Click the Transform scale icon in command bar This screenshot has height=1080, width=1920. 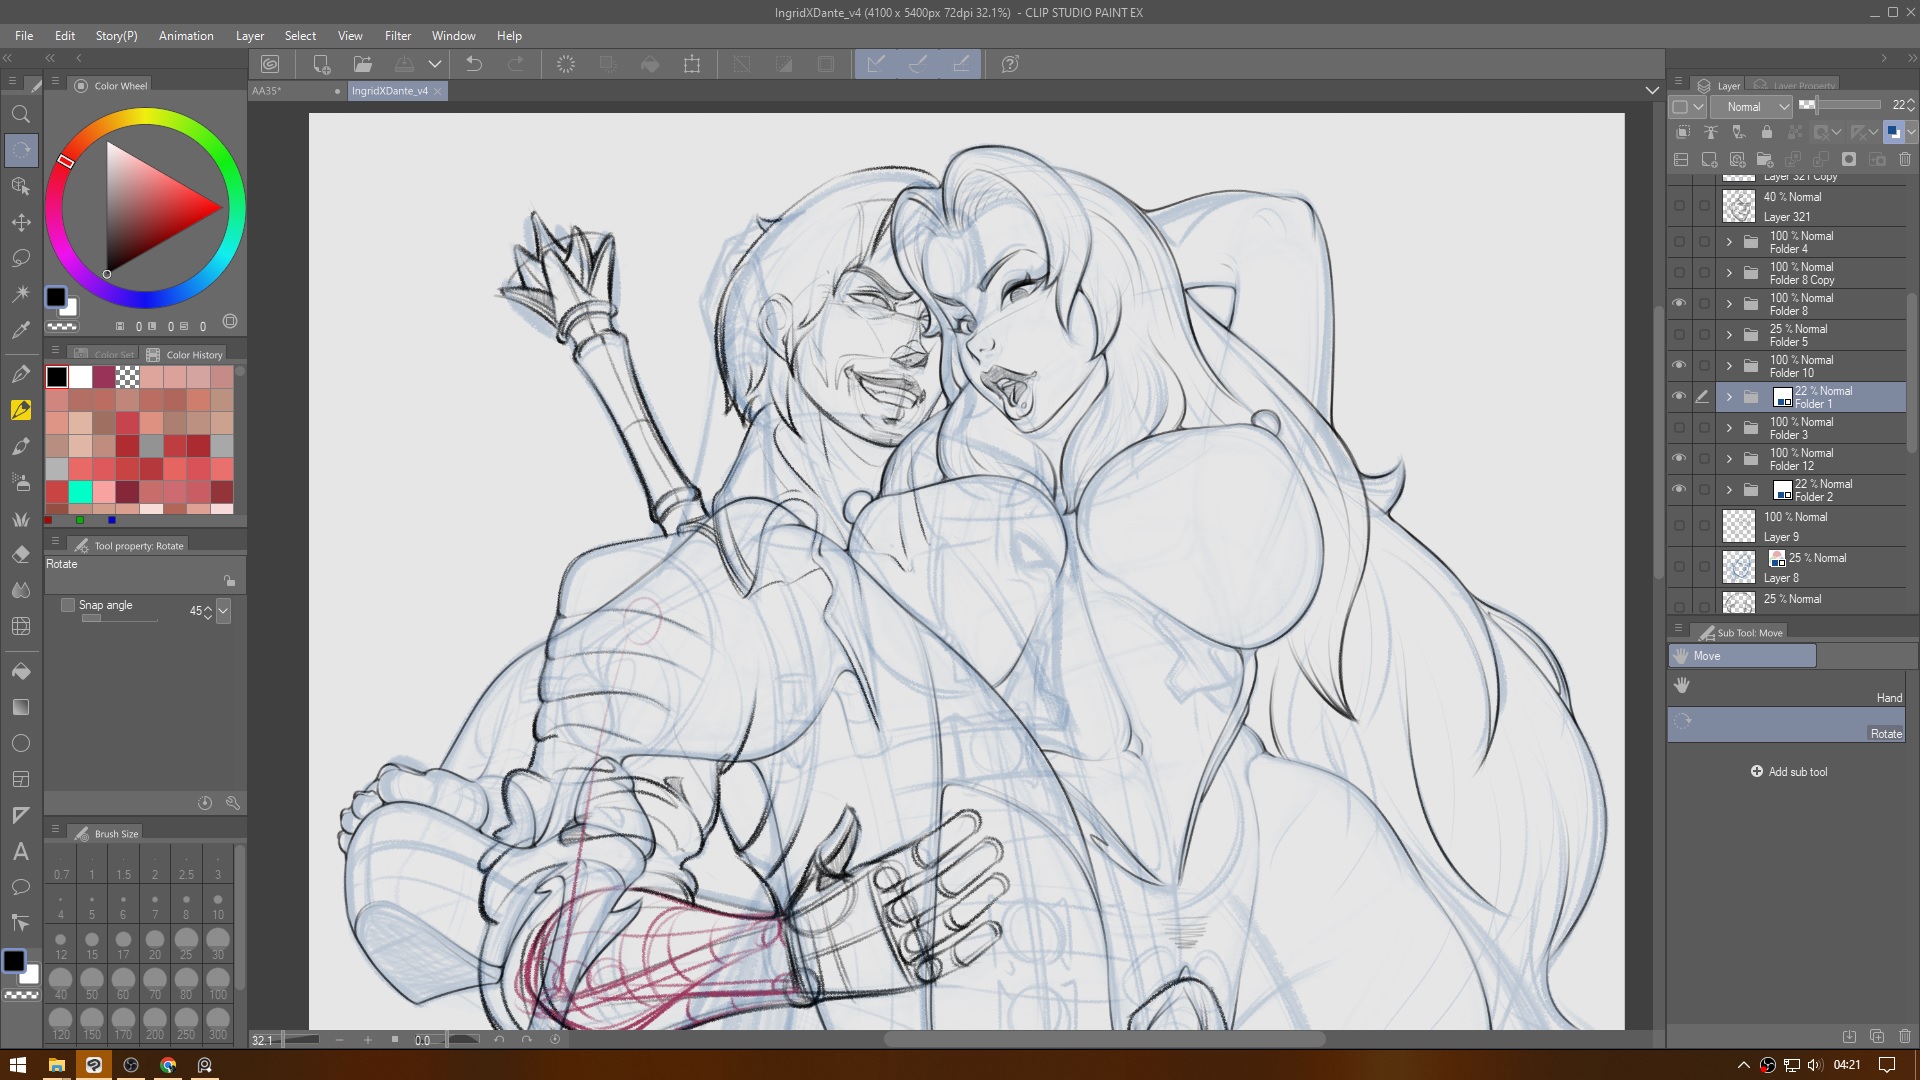[692, 64]
